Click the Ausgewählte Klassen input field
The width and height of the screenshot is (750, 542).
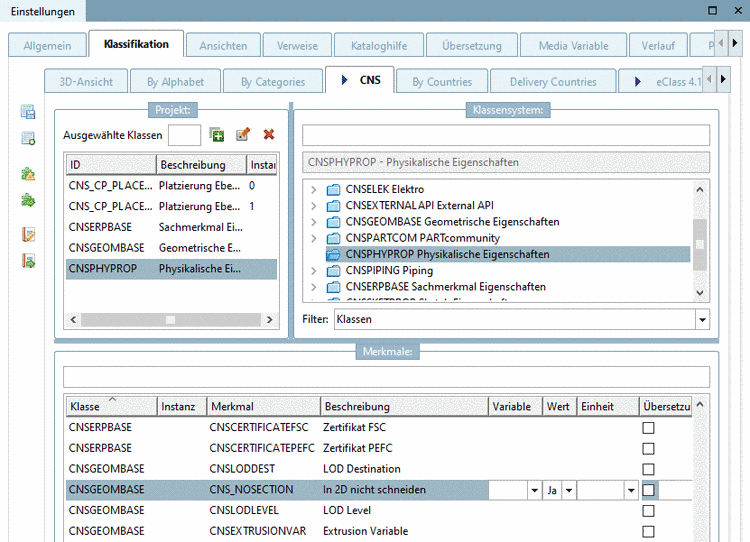185,134
